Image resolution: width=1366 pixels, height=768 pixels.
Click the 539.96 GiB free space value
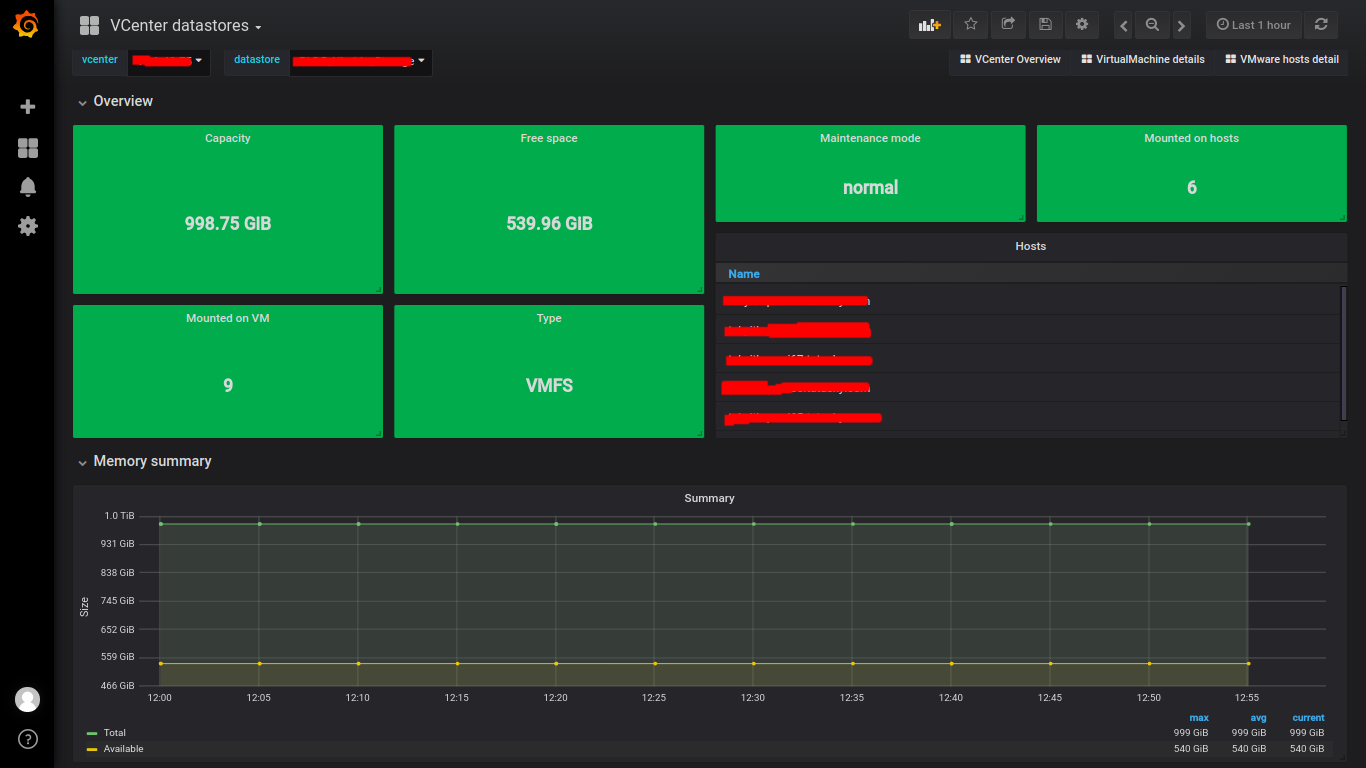click(549, 224)
